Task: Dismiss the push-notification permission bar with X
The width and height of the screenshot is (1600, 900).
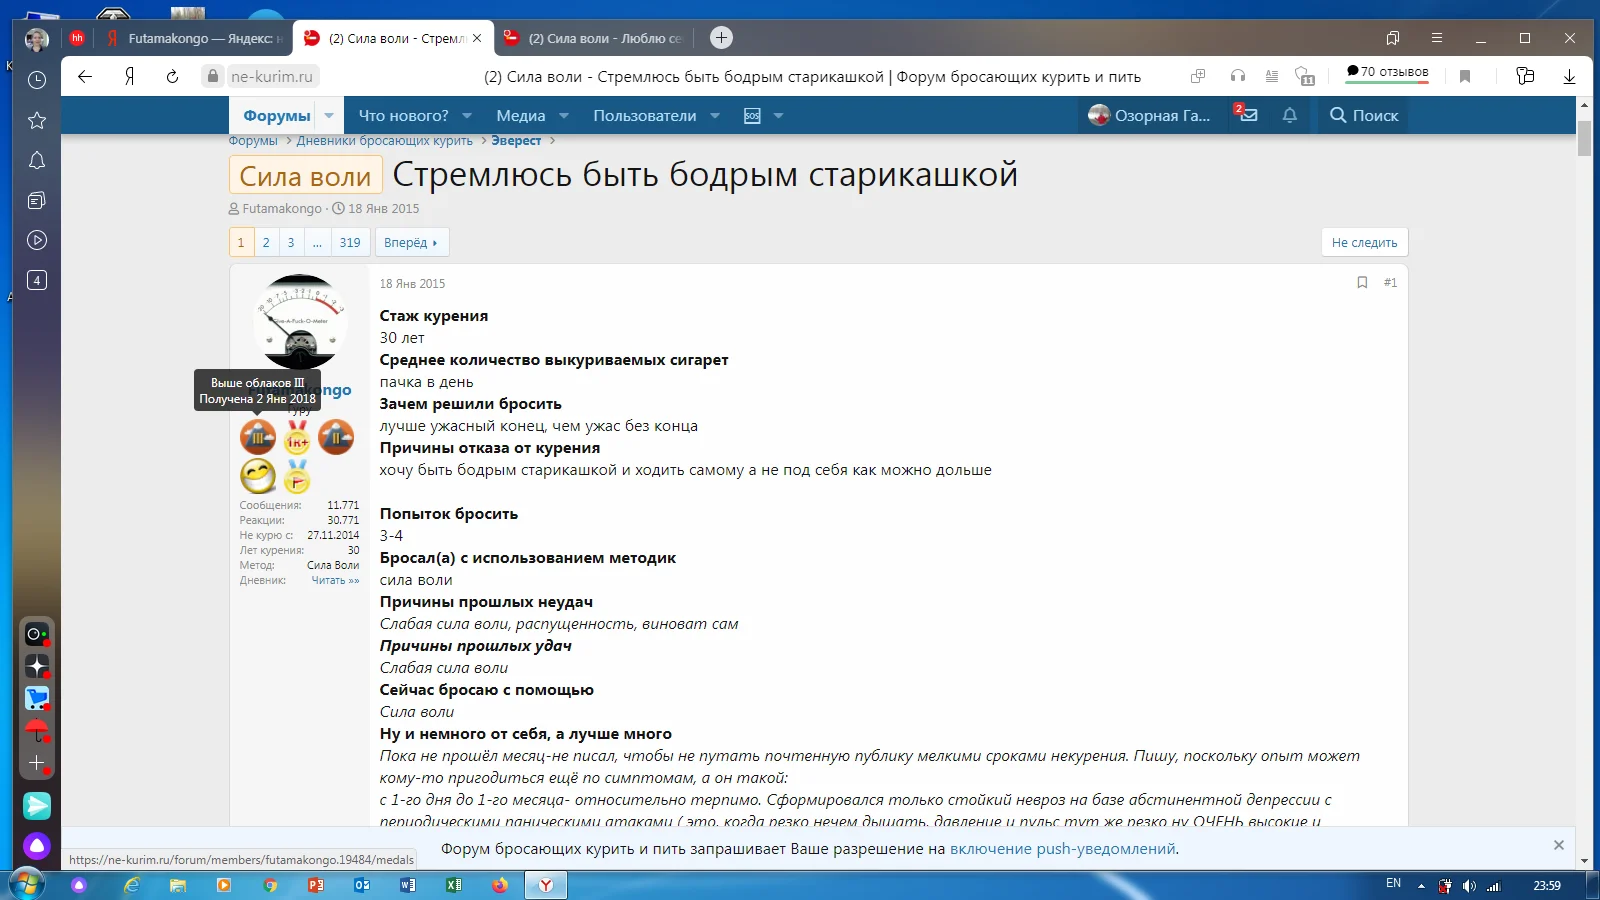Action: click(1559, 846)
